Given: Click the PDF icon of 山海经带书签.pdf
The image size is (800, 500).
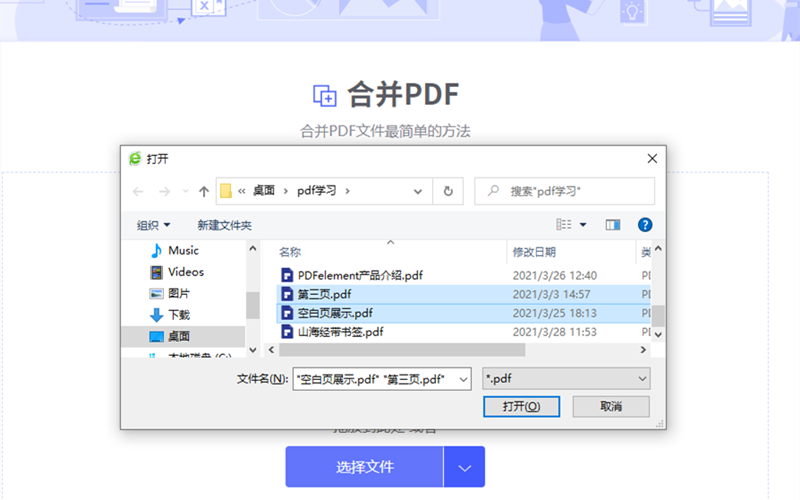Looking at the screenshot, I should (287, 332).
